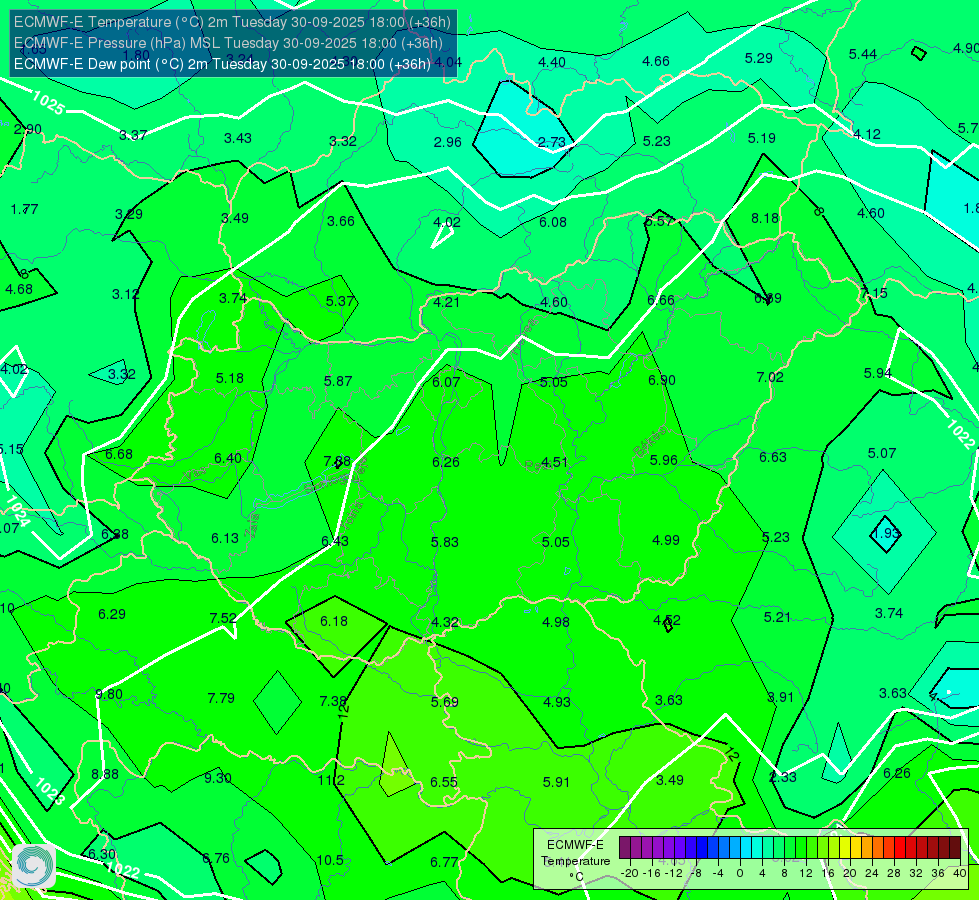The image size is (979, 900).
Task: Click the map value 4.66
Action: pos(656,61)
